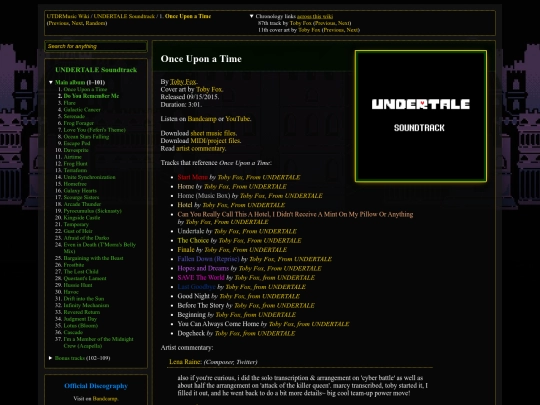Open SAVE The World track link
Viewport: 540px width, 405px height.
[x=201, y=278]
